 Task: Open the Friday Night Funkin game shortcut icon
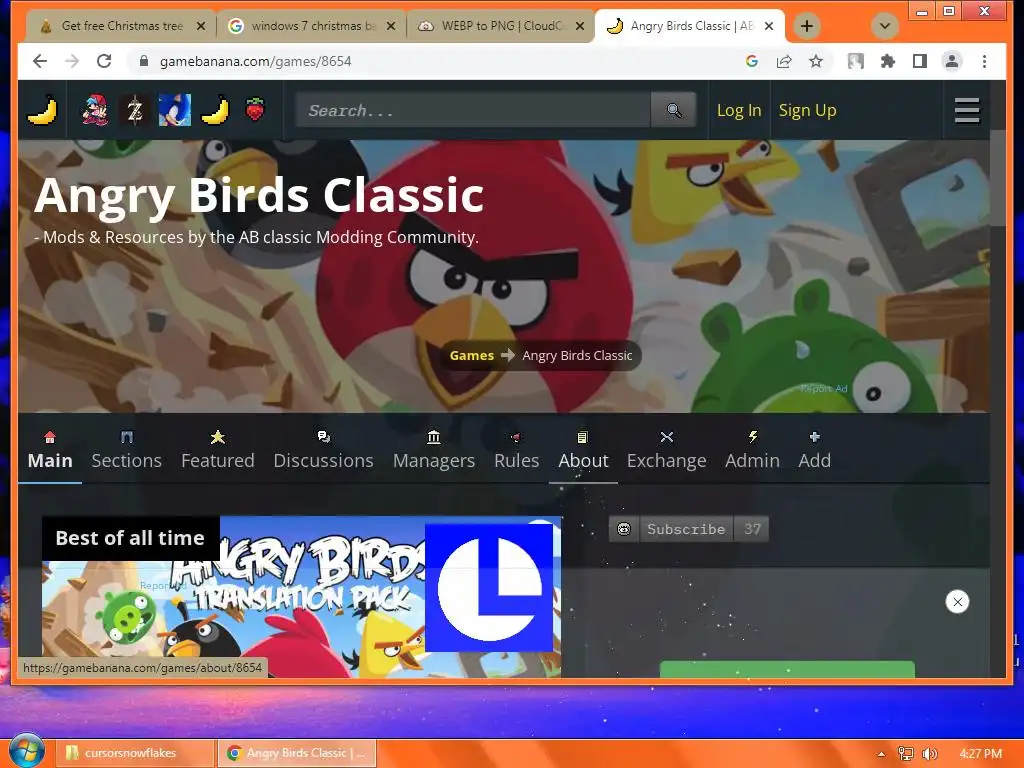click(95, 110)
